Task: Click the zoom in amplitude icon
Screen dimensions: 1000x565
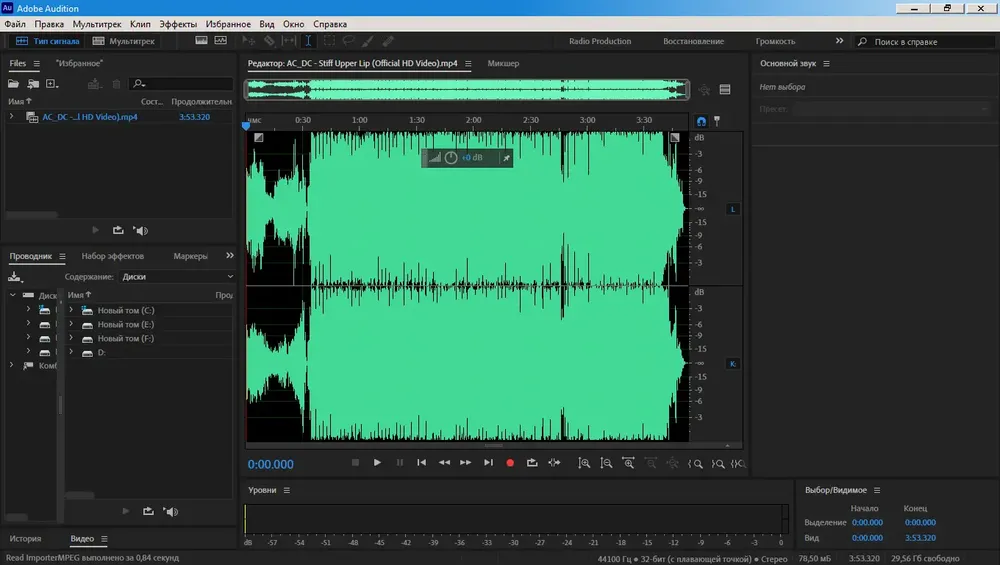Action: pos(584,464)
